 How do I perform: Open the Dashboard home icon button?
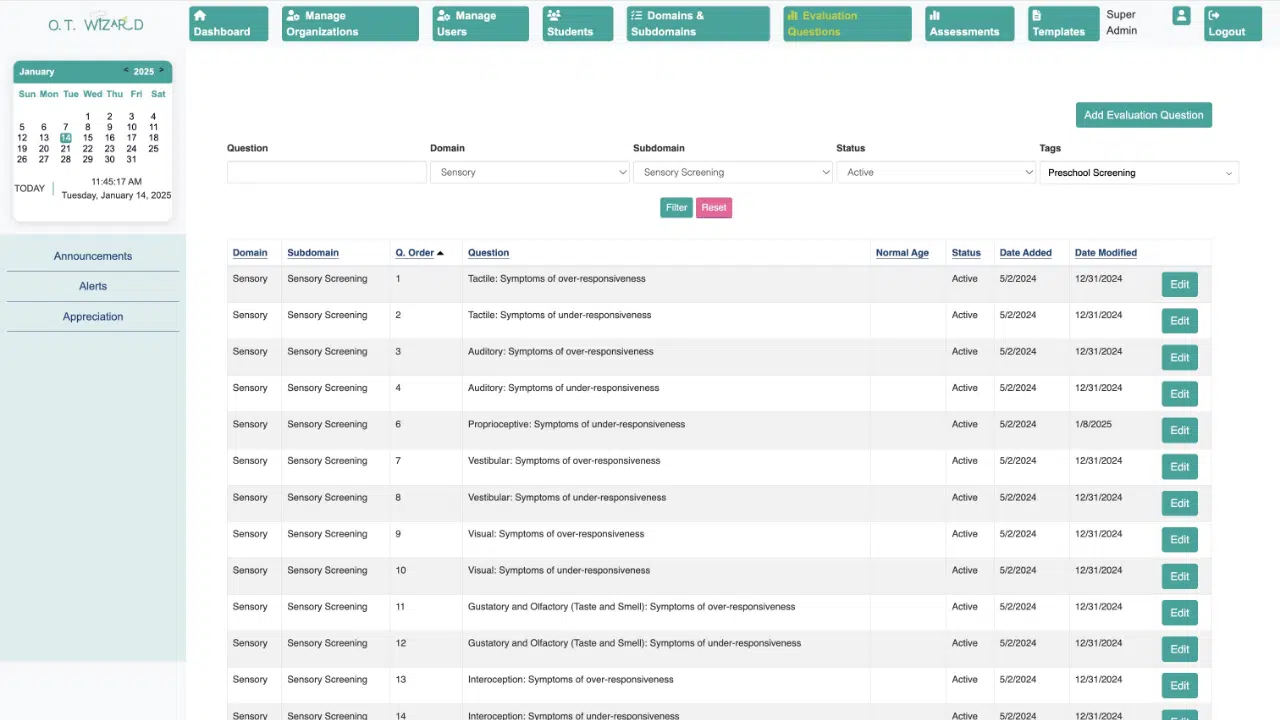point(228,24)
